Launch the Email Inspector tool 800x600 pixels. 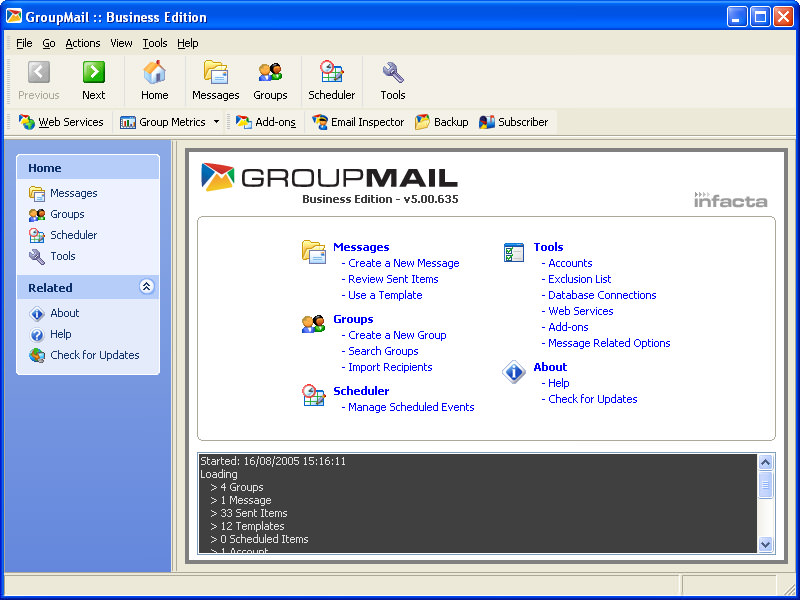click(358, 122)
